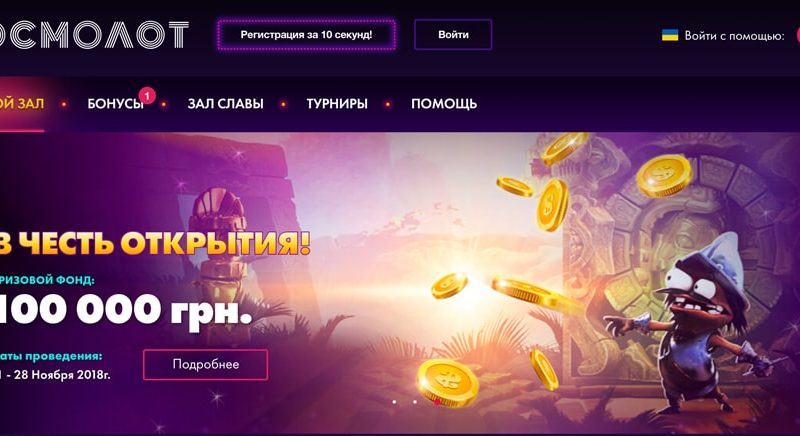The image size is (800, 436).
Task: Open the highlighted Игровой зал tab
Action: pos(22,104)
